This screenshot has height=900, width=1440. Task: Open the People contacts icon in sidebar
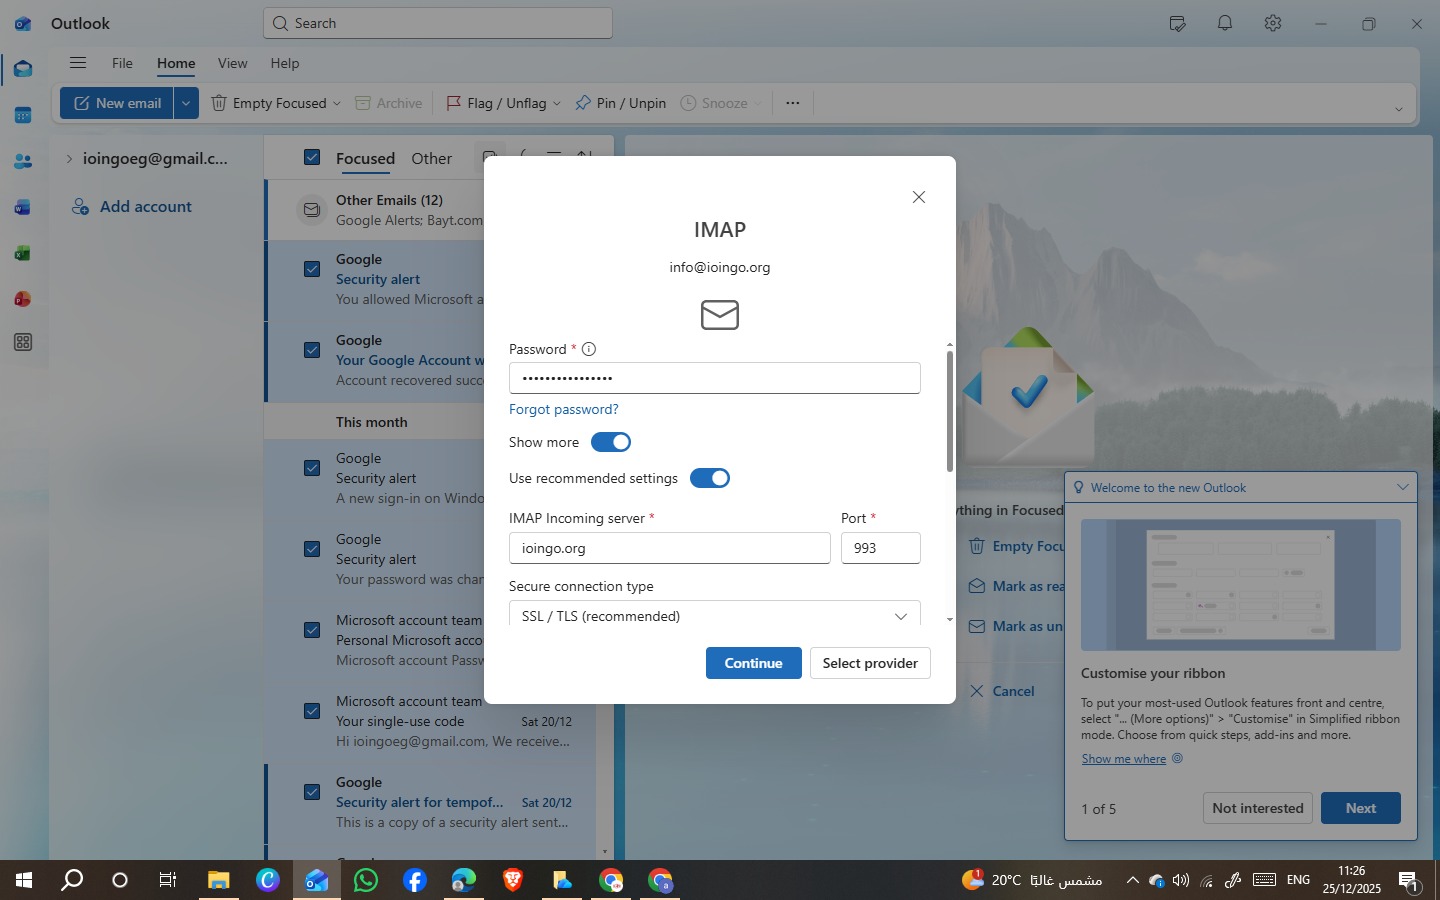(23, 161)
